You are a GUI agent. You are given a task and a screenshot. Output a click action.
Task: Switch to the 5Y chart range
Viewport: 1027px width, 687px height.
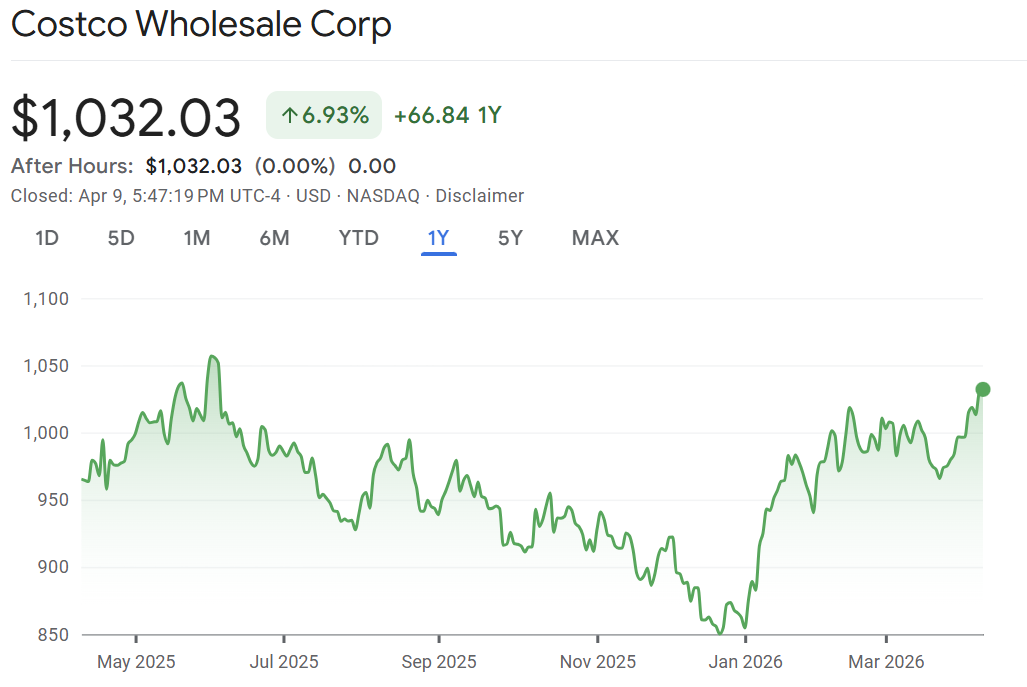(x=510, y=238)
